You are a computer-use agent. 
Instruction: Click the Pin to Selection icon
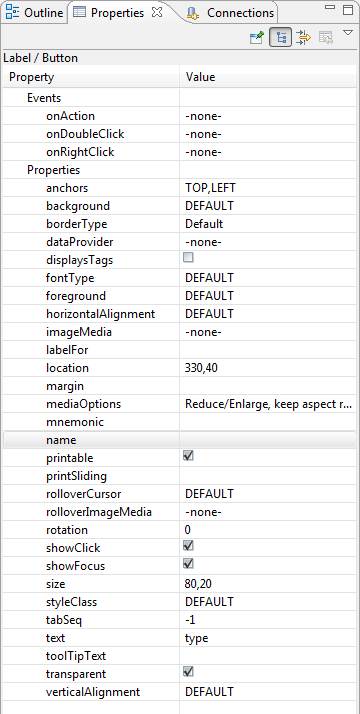[257, 38]
